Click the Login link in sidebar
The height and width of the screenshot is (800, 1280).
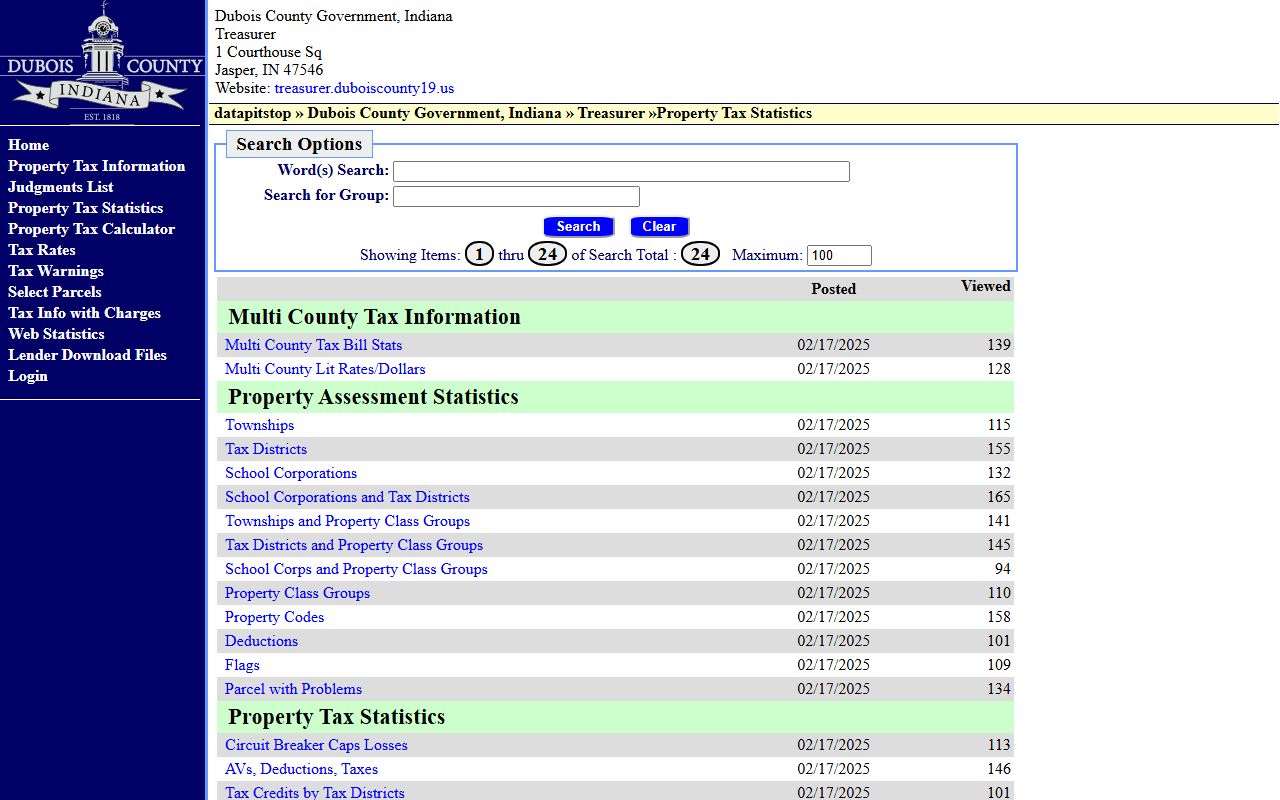tap(27, 376)
